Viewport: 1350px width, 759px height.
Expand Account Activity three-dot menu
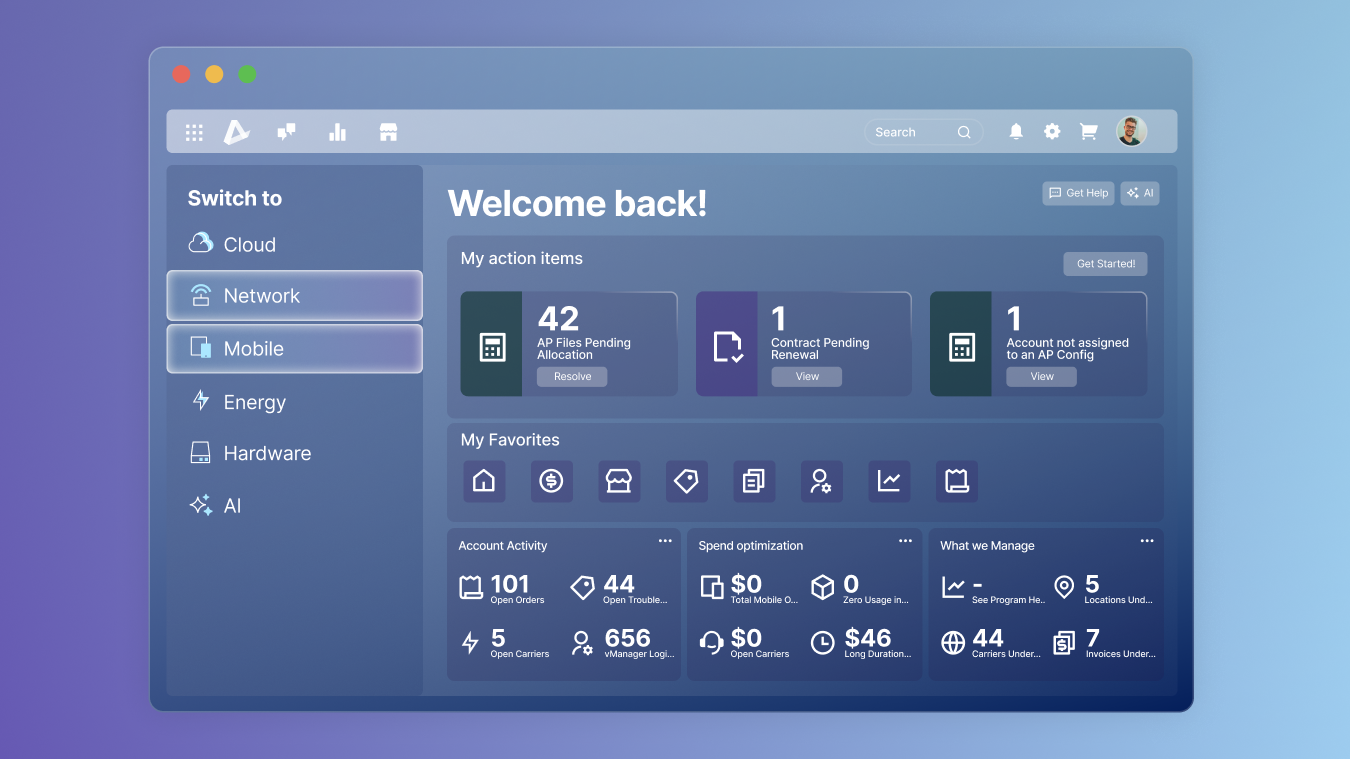pos(665,541)
